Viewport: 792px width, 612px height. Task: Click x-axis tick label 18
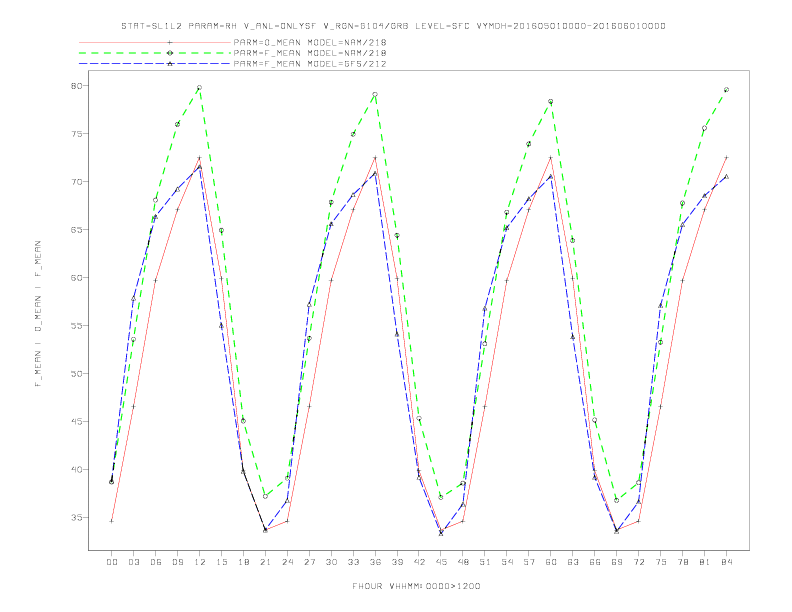pos(243,562)
